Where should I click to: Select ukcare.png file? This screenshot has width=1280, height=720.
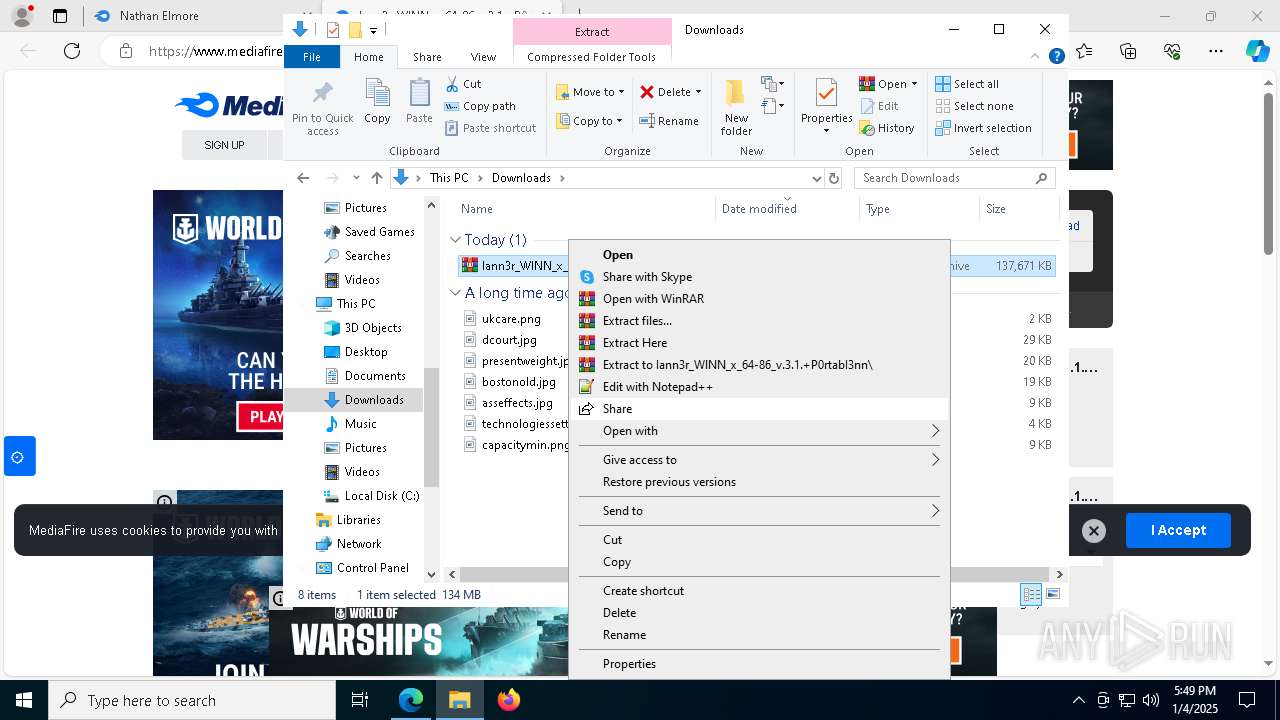click(x=511, y=319)
